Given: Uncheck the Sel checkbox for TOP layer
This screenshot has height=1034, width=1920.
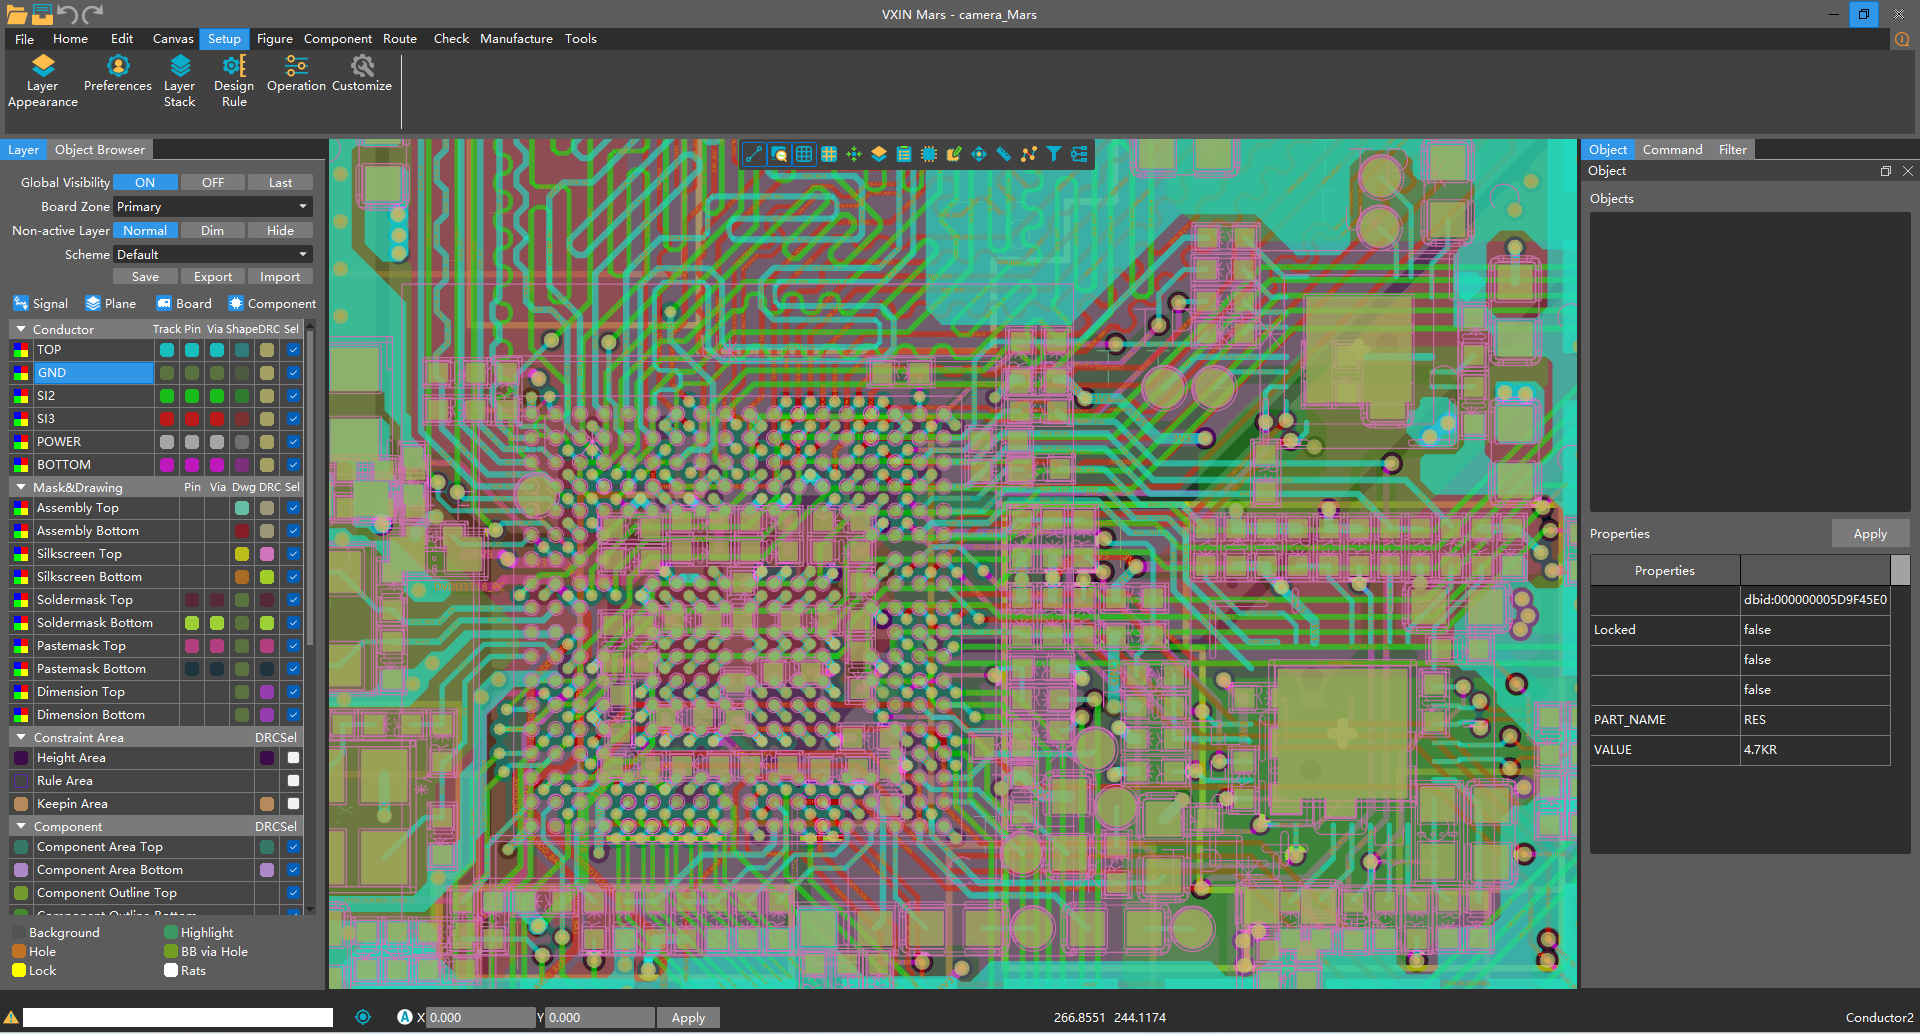Looking at the screenshot, I should [x=293, y=350].
